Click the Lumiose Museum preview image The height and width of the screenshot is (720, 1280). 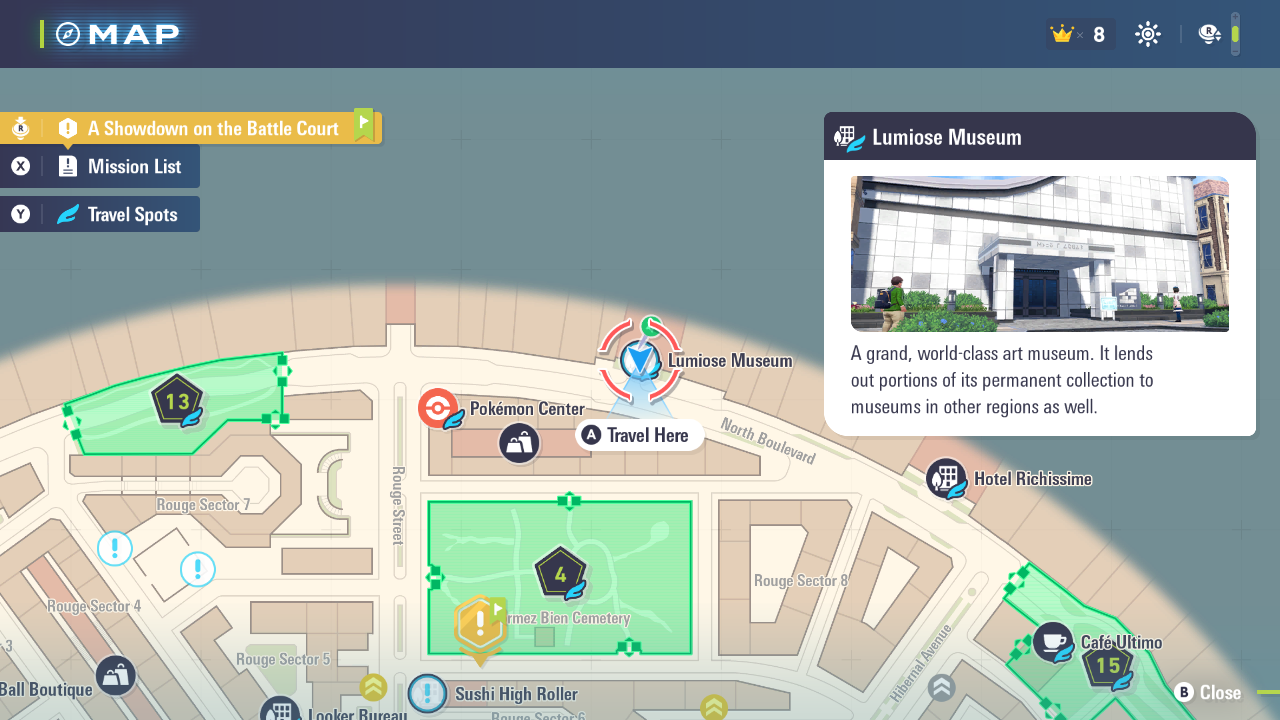click(1039, 254)
